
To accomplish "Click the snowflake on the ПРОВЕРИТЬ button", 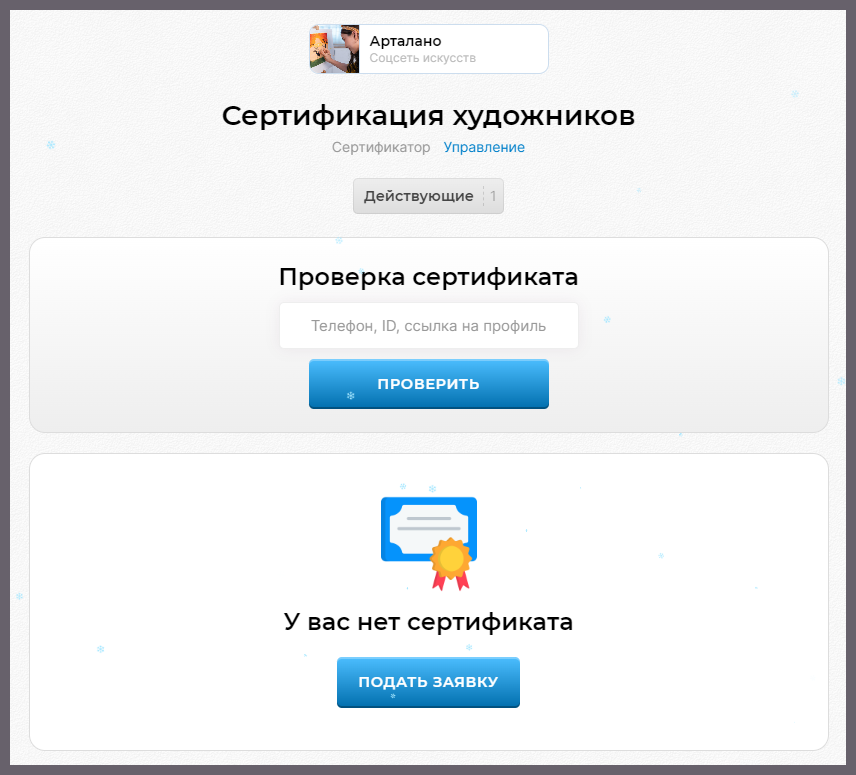I will tap(350, 396).
